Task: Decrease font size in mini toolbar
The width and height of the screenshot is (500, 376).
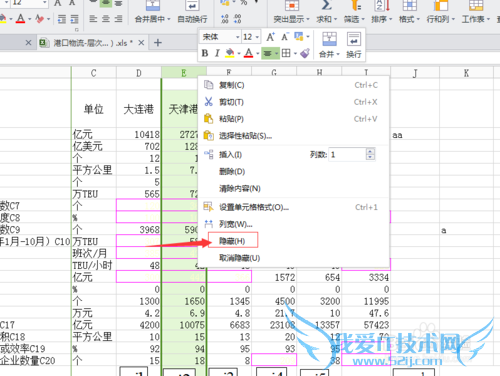Action: pos(284,37)
